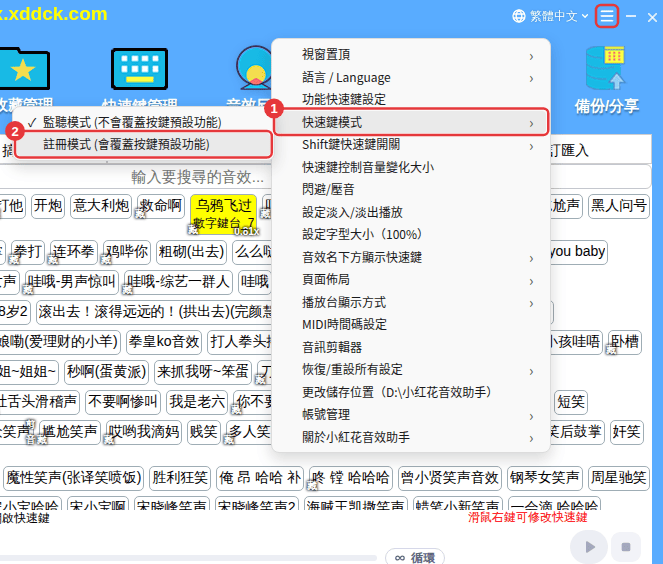Click the stop playback button

[626, 547]
